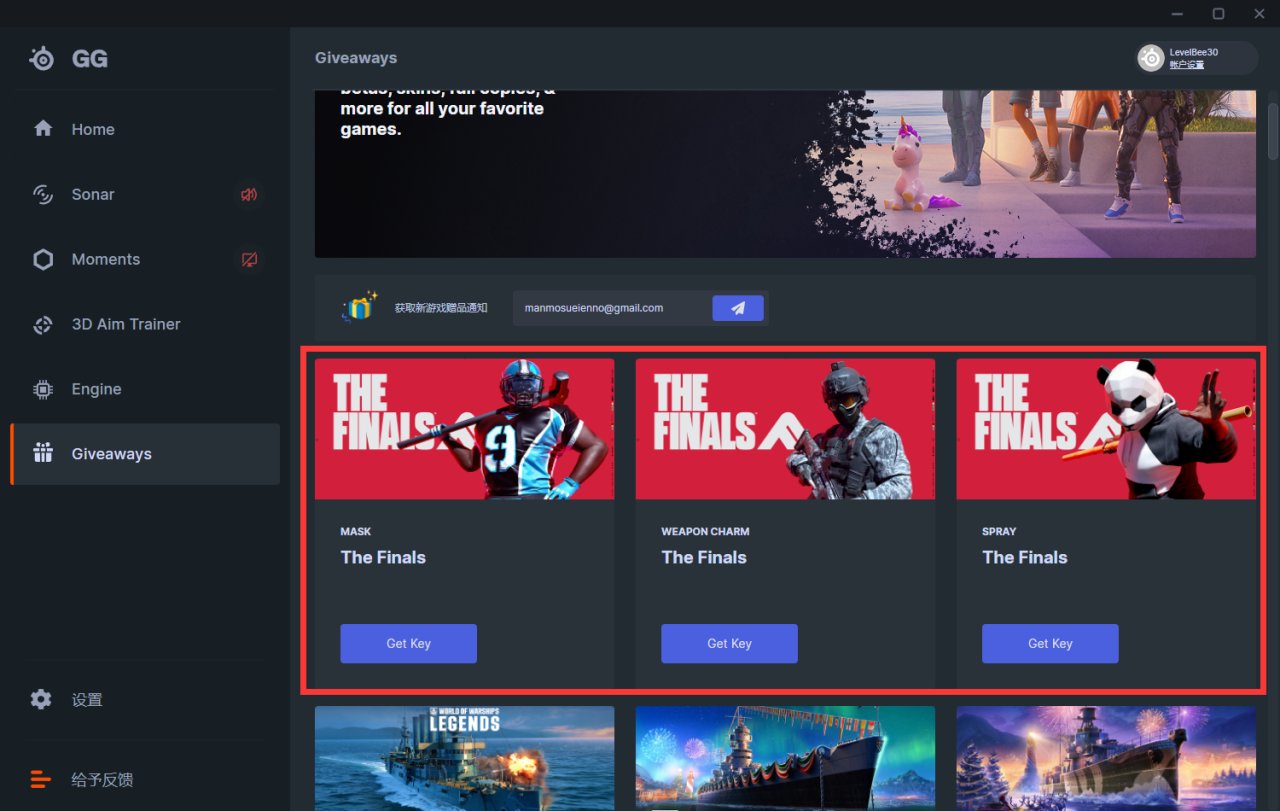
Task: Click the red screen-off badge beside Moments
Action: (x=249, y=259)
